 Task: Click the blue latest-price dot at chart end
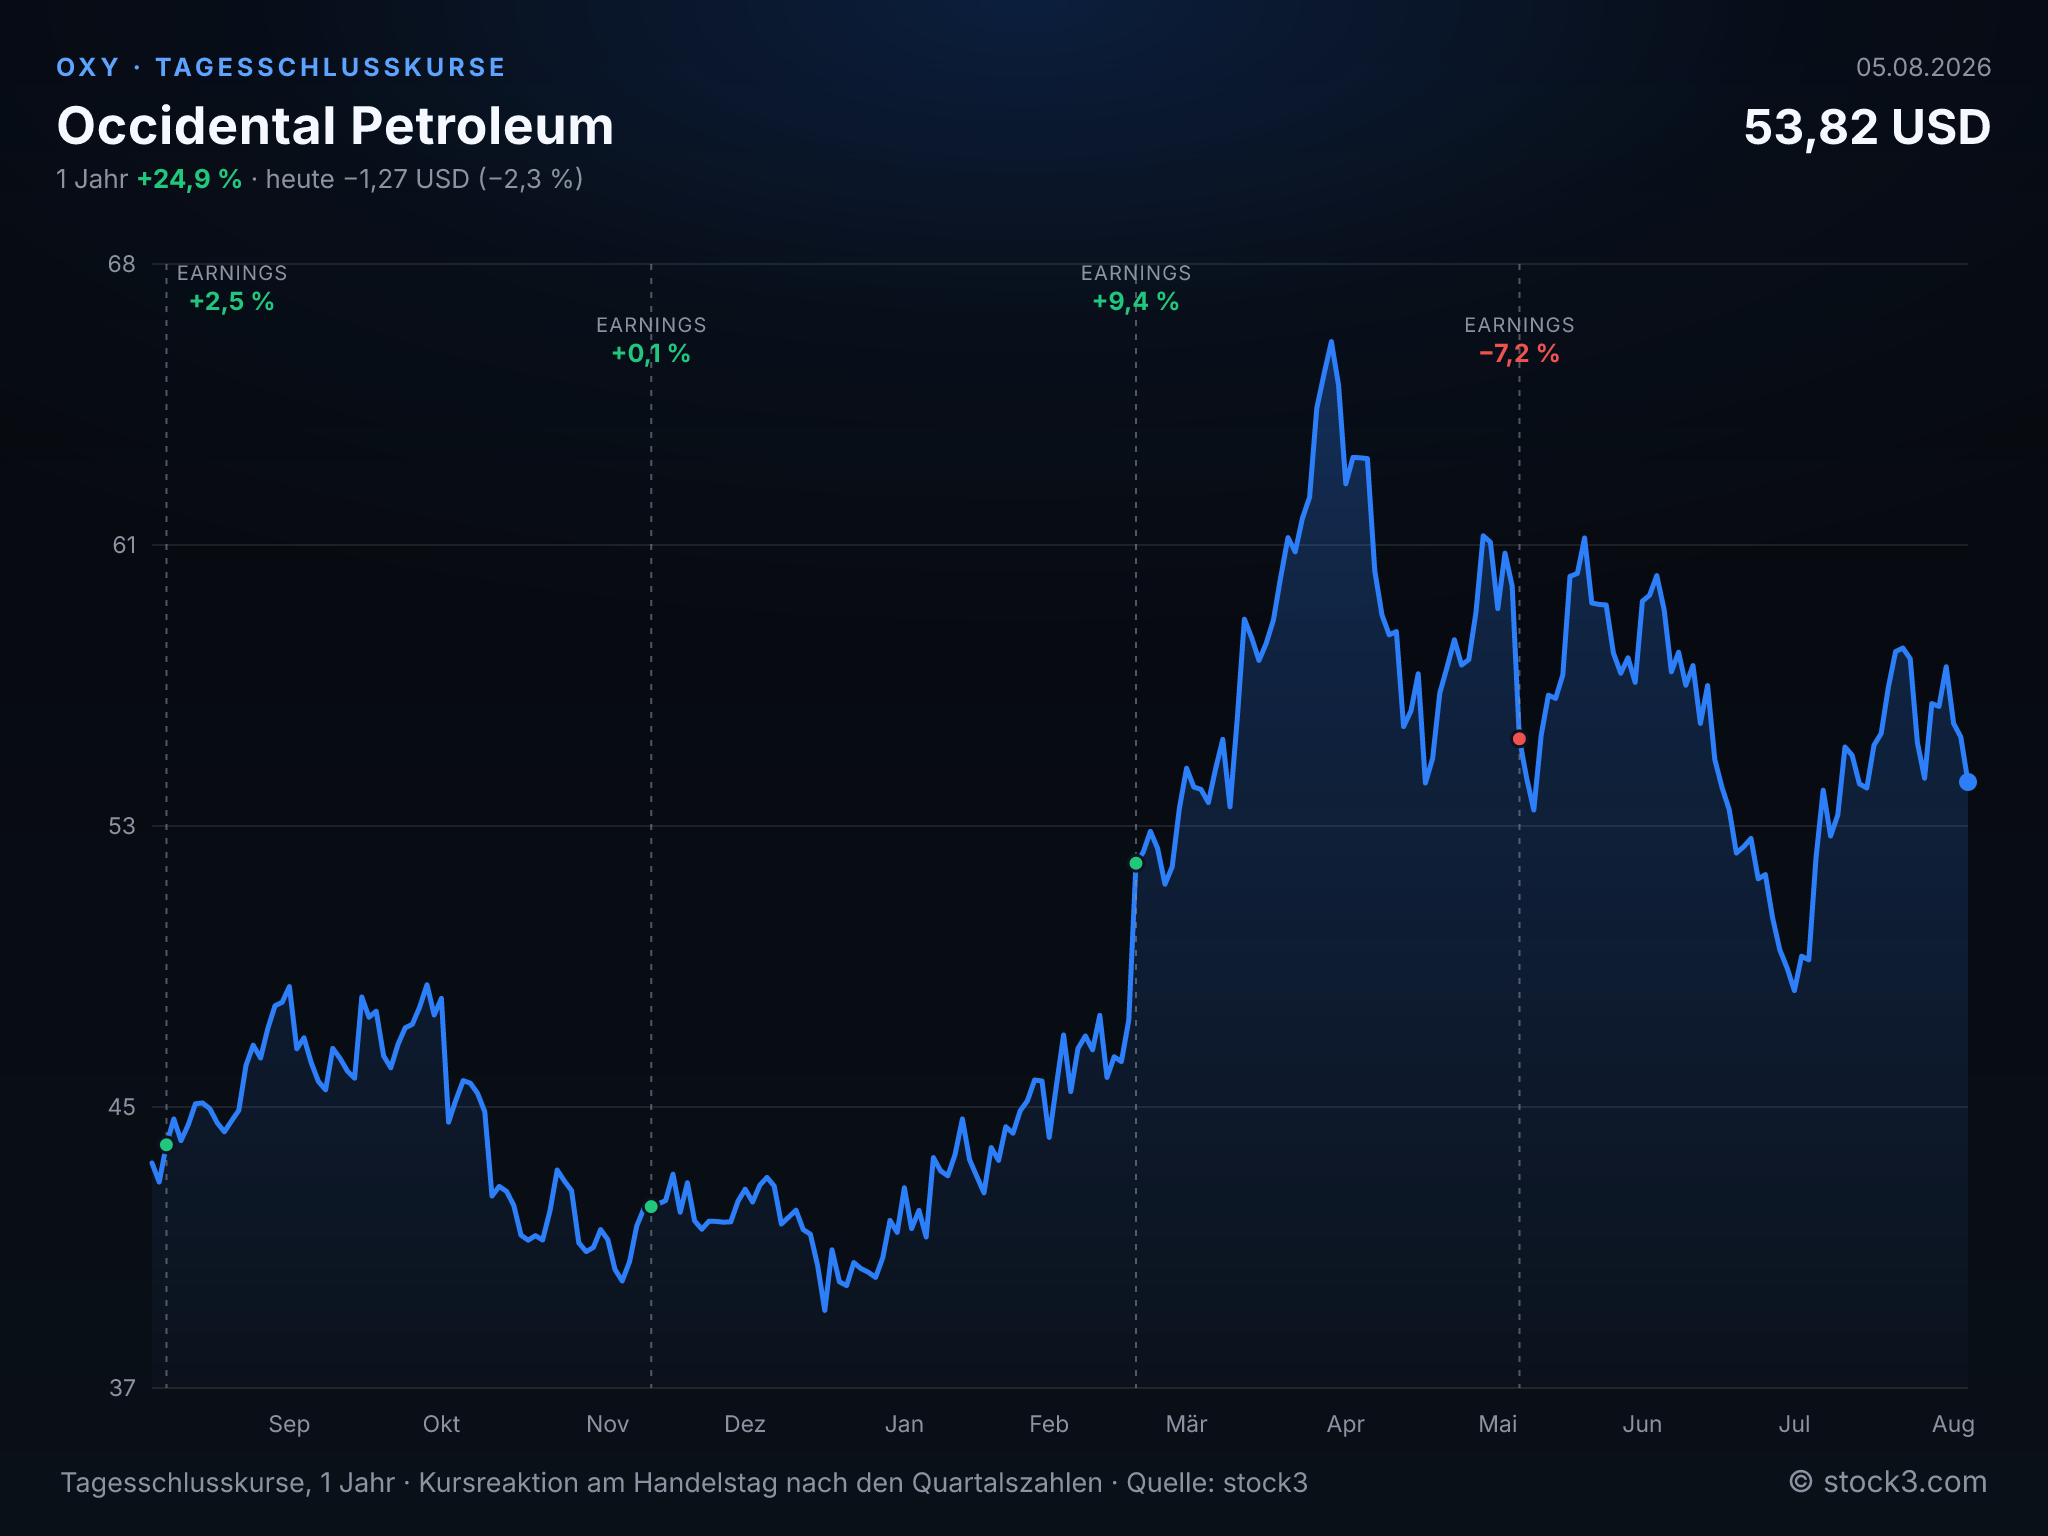pos(1968,782)
